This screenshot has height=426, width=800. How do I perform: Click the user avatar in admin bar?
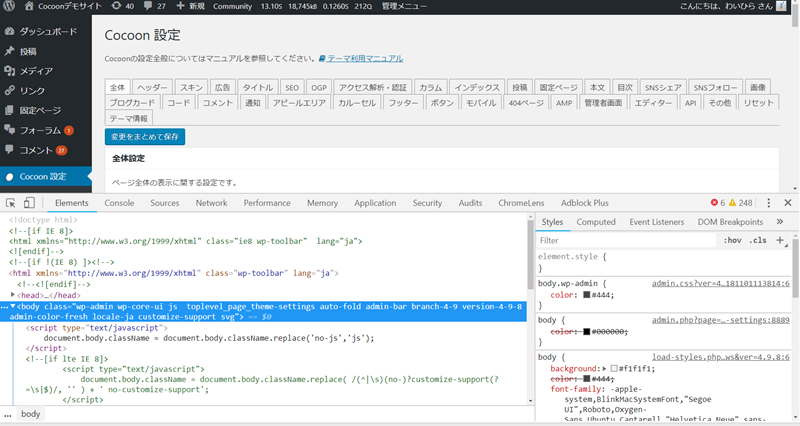click(781, 6)
